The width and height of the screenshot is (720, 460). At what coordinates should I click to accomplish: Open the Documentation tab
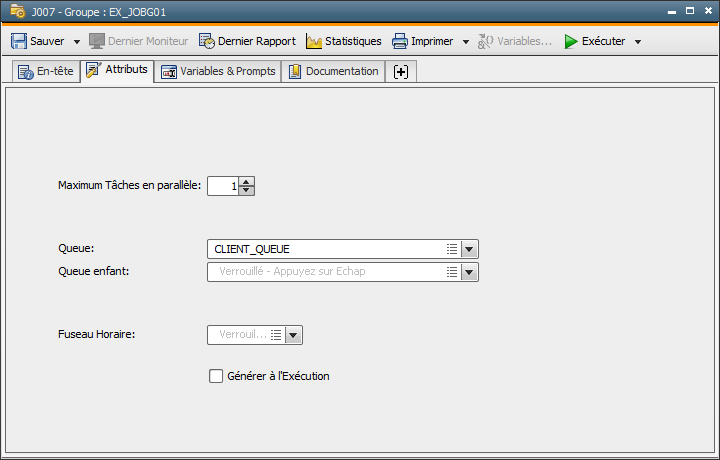click(333, 72)
